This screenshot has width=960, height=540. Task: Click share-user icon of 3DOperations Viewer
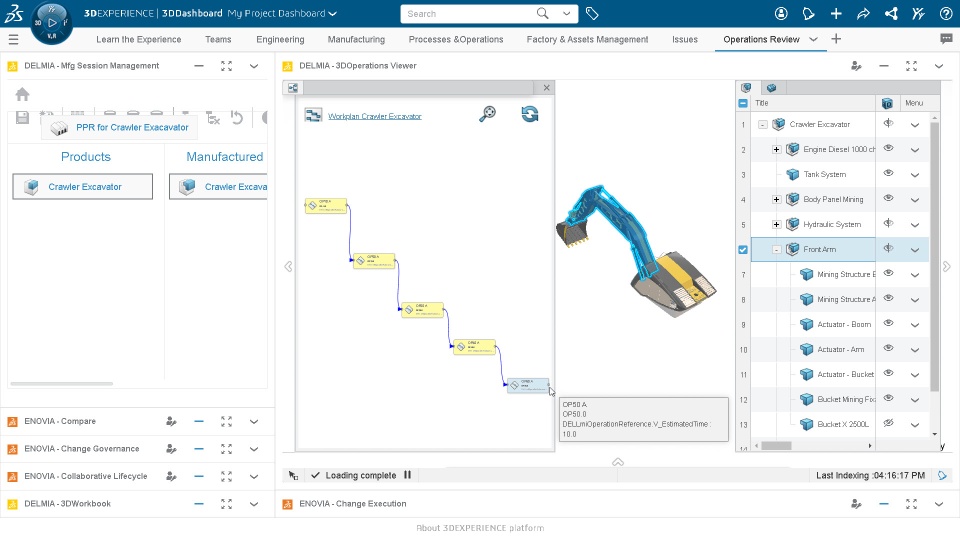tap(856, 66)
